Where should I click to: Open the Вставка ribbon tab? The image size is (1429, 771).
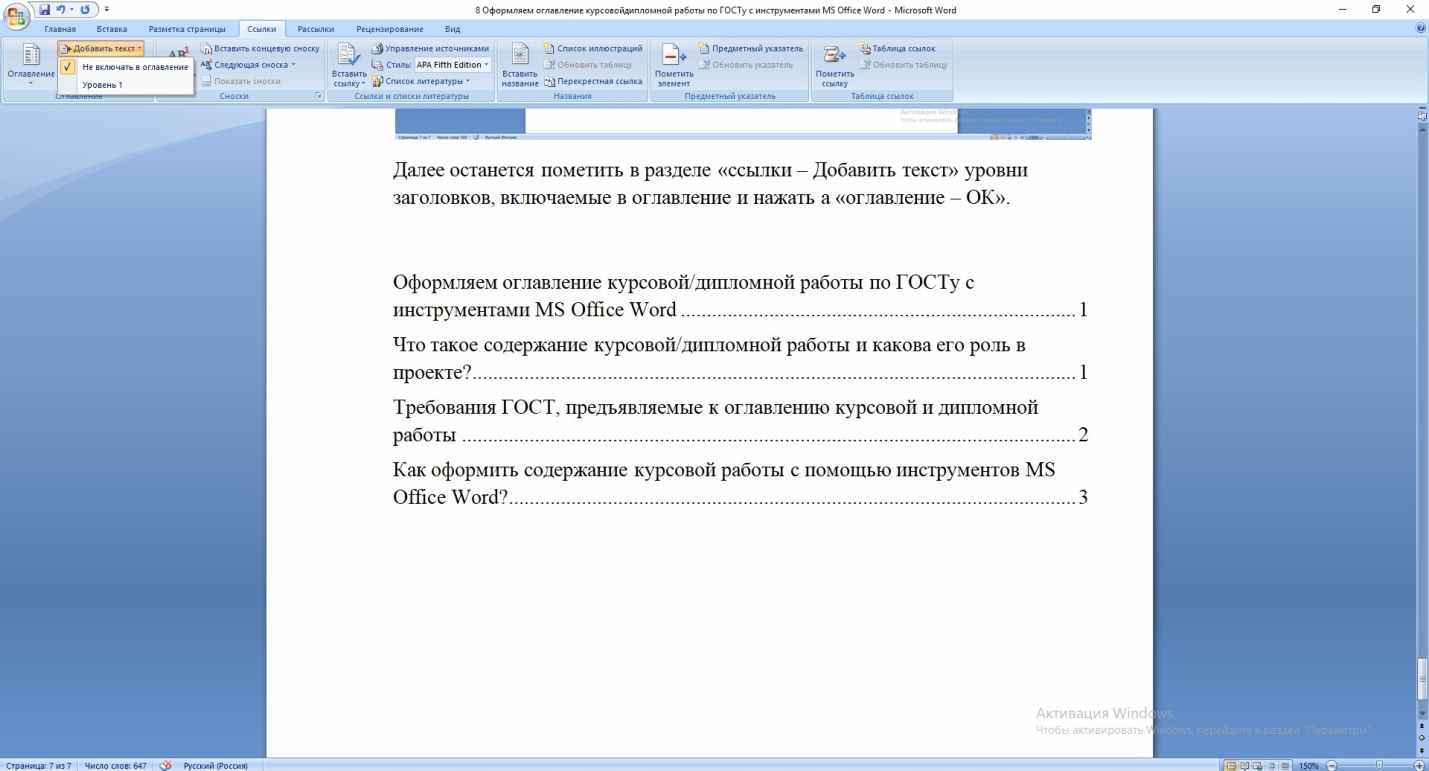point(112,30)
